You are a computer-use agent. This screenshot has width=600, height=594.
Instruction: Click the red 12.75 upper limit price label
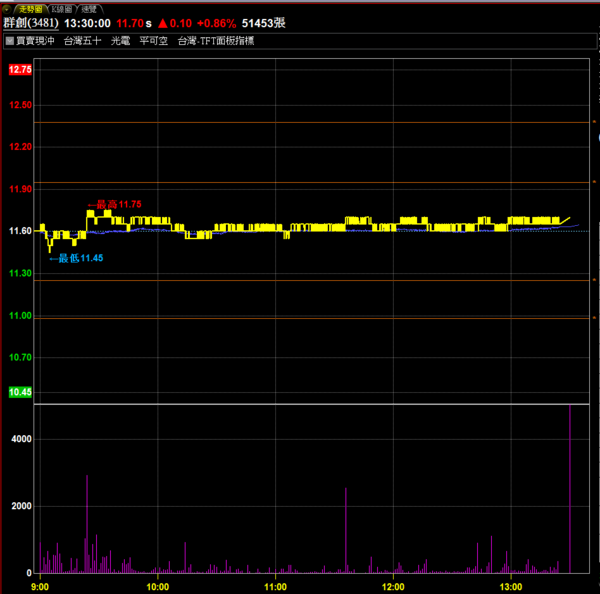[20, 70]
